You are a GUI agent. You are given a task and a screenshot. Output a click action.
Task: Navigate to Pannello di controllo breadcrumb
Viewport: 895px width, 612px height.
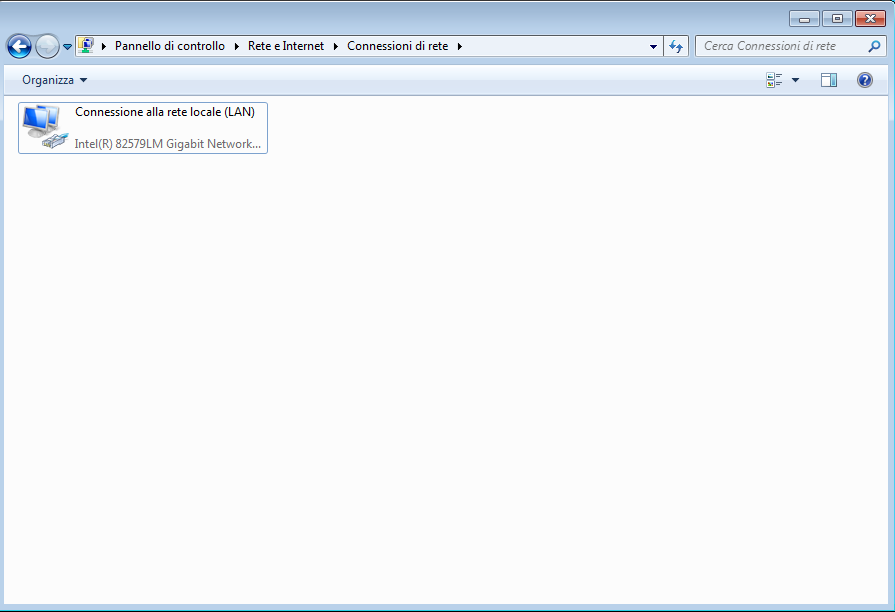169,46
